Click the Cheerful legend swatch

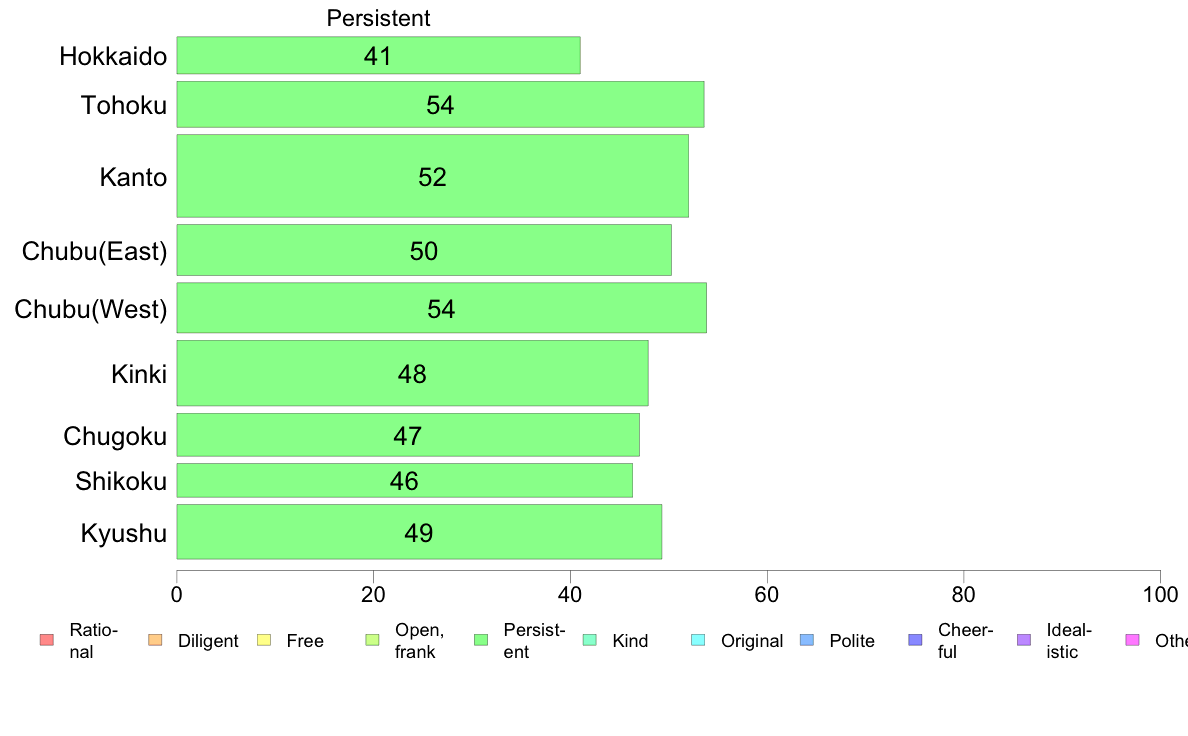pos(915,640)
